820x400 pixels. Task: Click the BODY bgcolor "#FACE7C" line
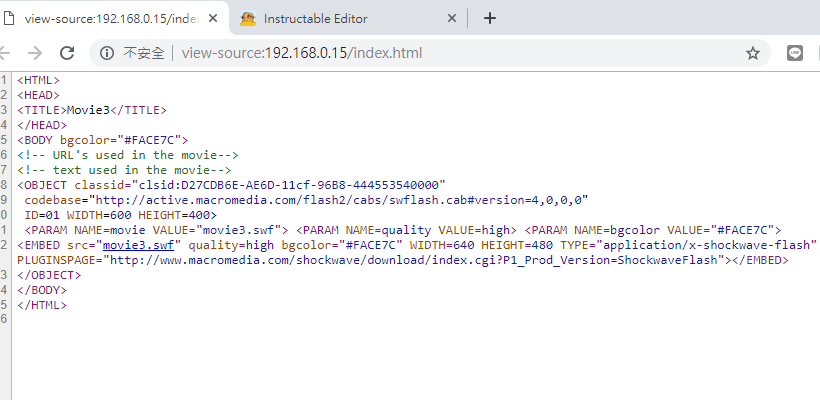tap(102, 140)
